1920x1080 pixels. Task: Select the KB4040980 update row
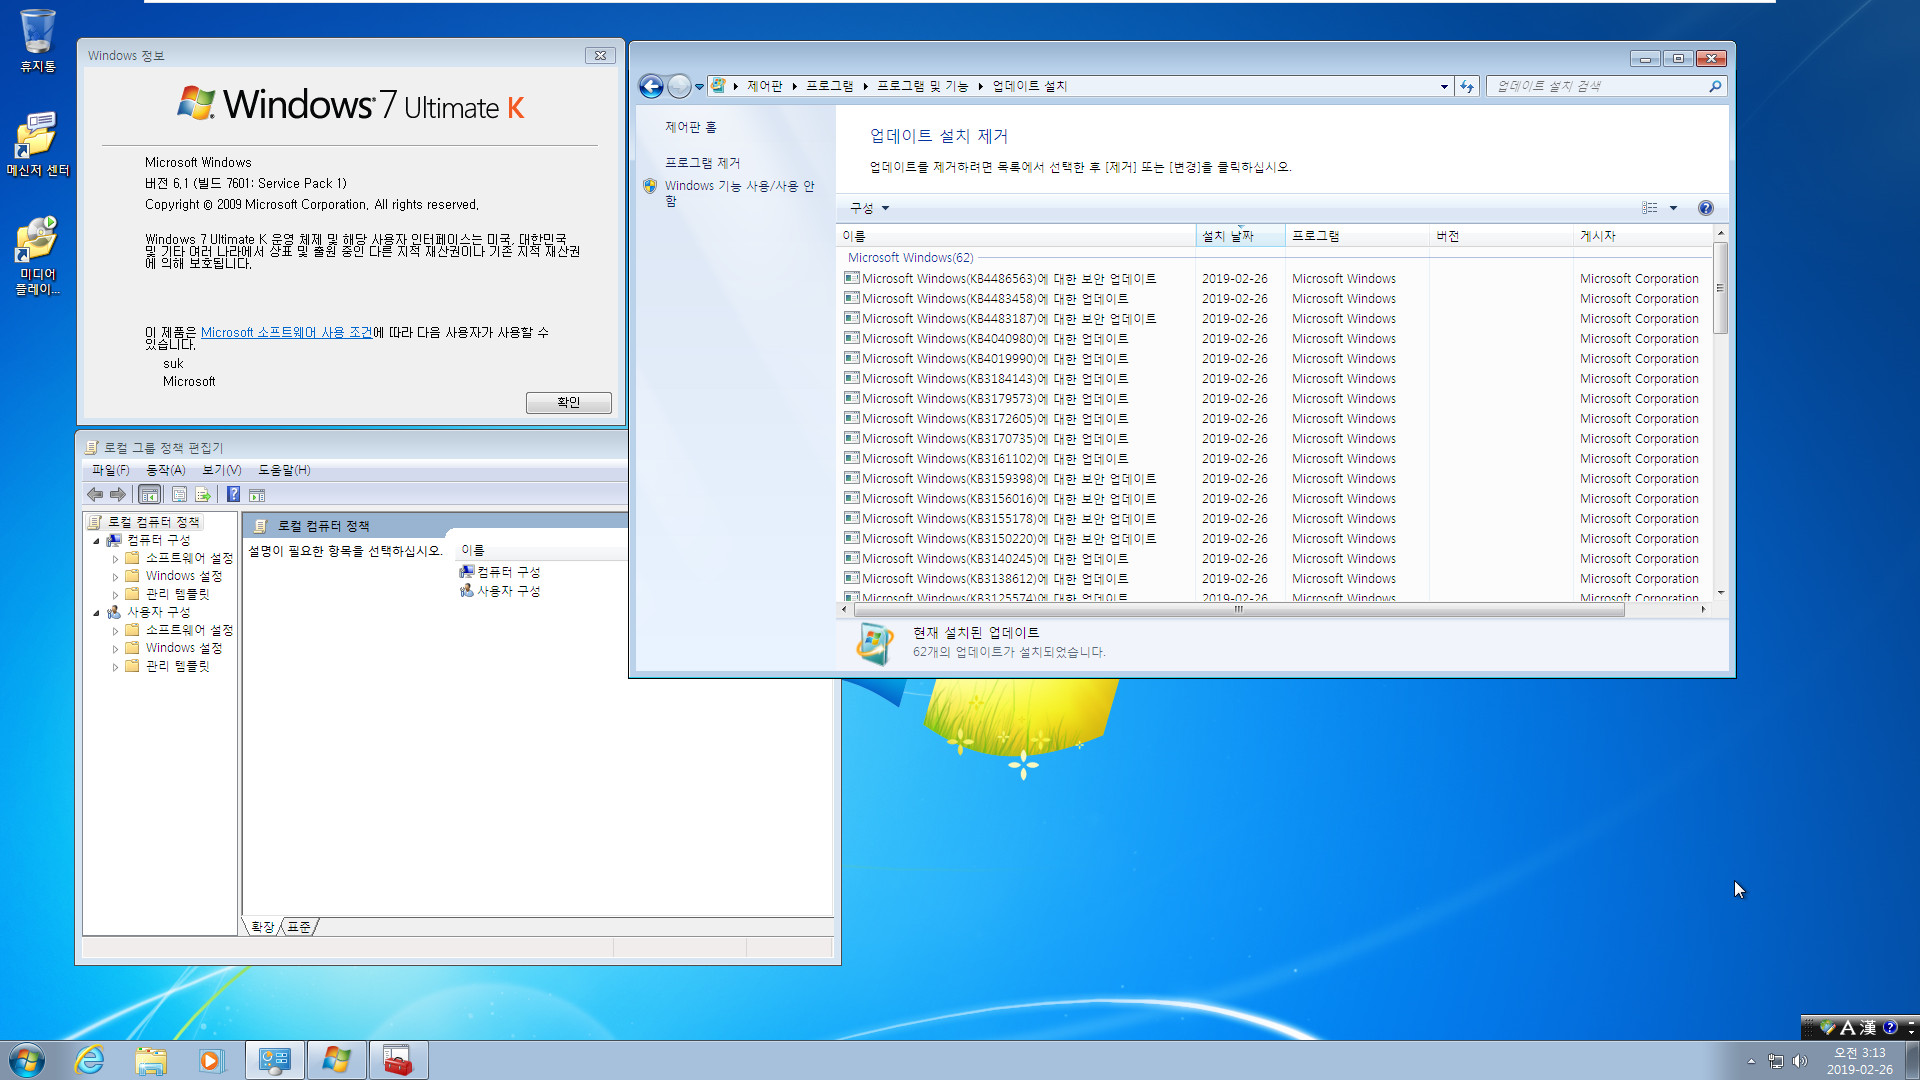pyautogui.click(x=1275, y=339)
